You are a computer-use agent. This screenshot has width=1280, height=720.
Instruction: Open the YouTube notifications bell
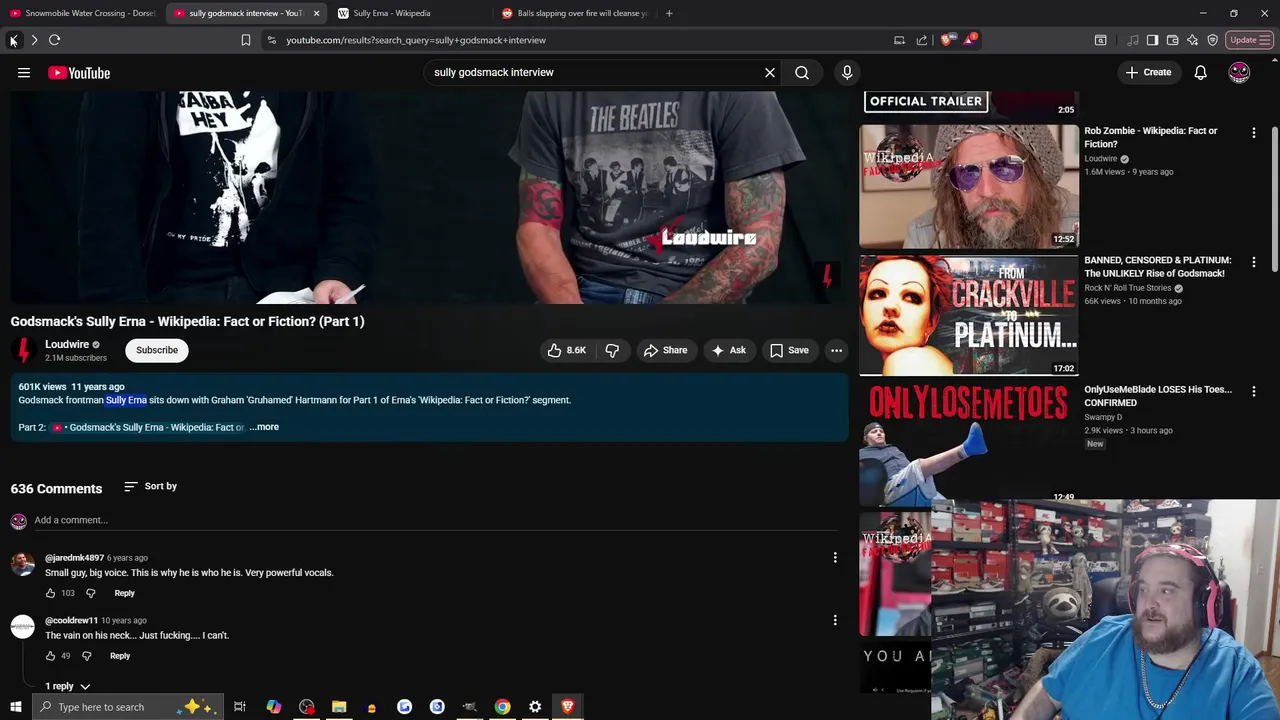pyautogui.click(x=1200, y=72)
